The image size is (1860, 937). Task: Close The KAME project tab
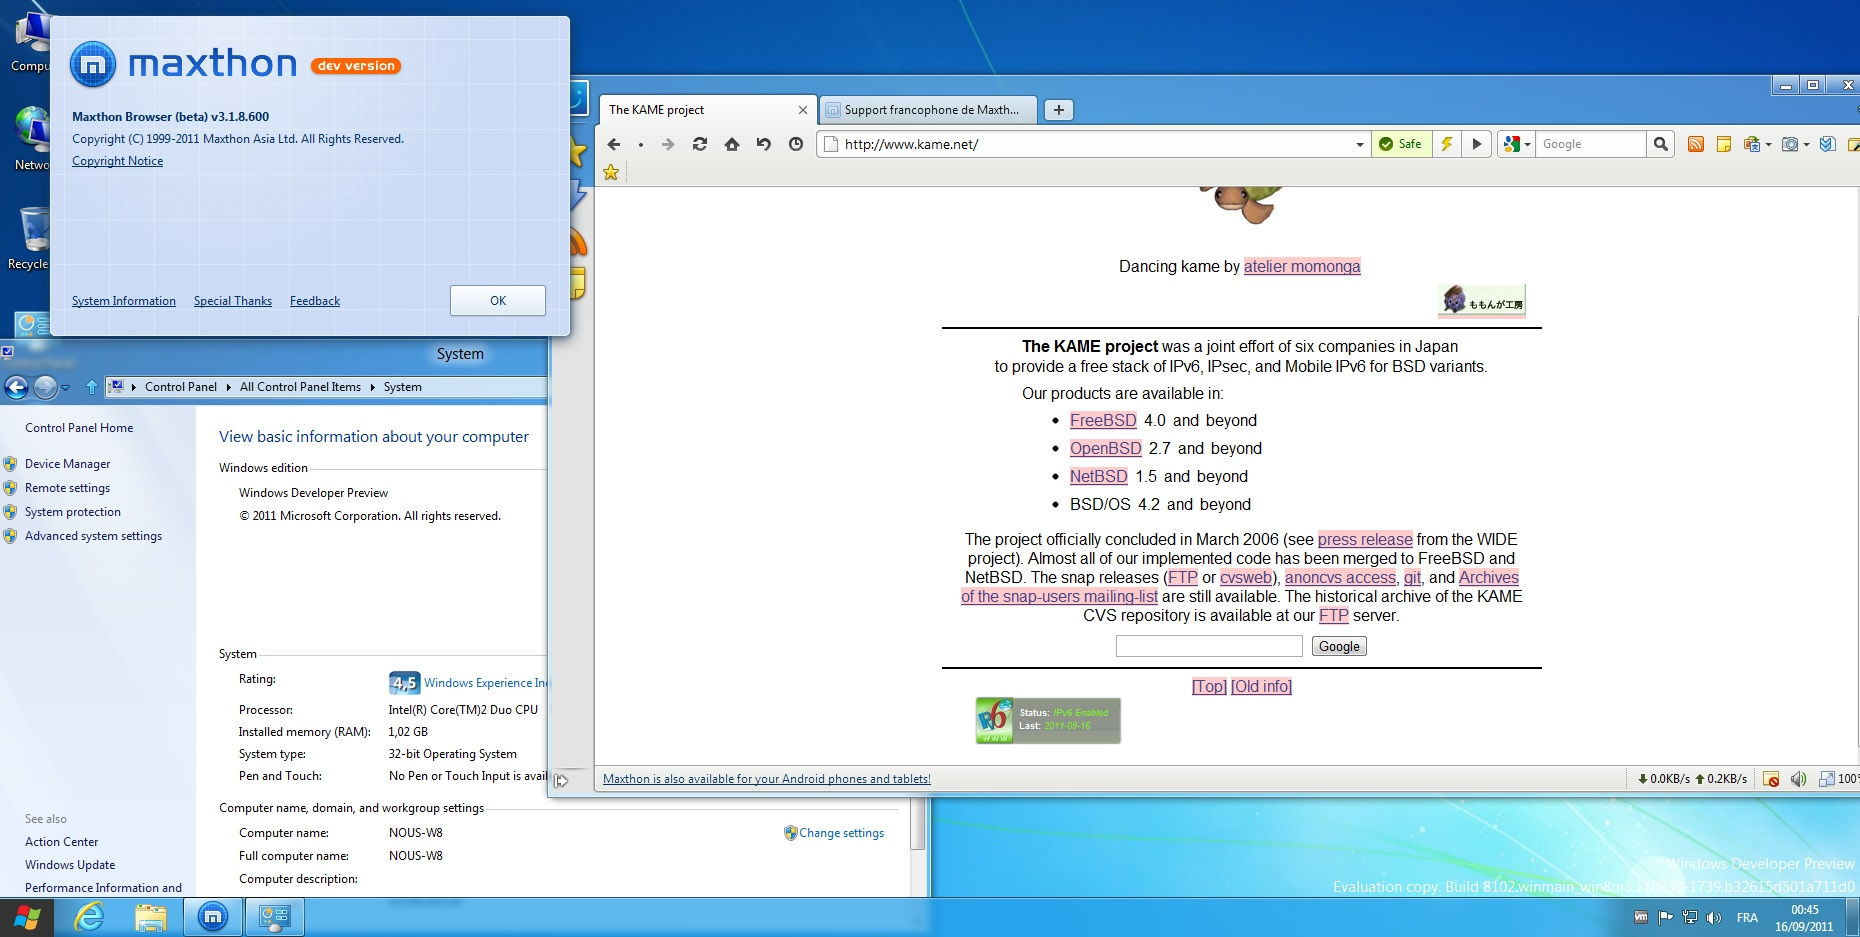[x=802, y=110]
